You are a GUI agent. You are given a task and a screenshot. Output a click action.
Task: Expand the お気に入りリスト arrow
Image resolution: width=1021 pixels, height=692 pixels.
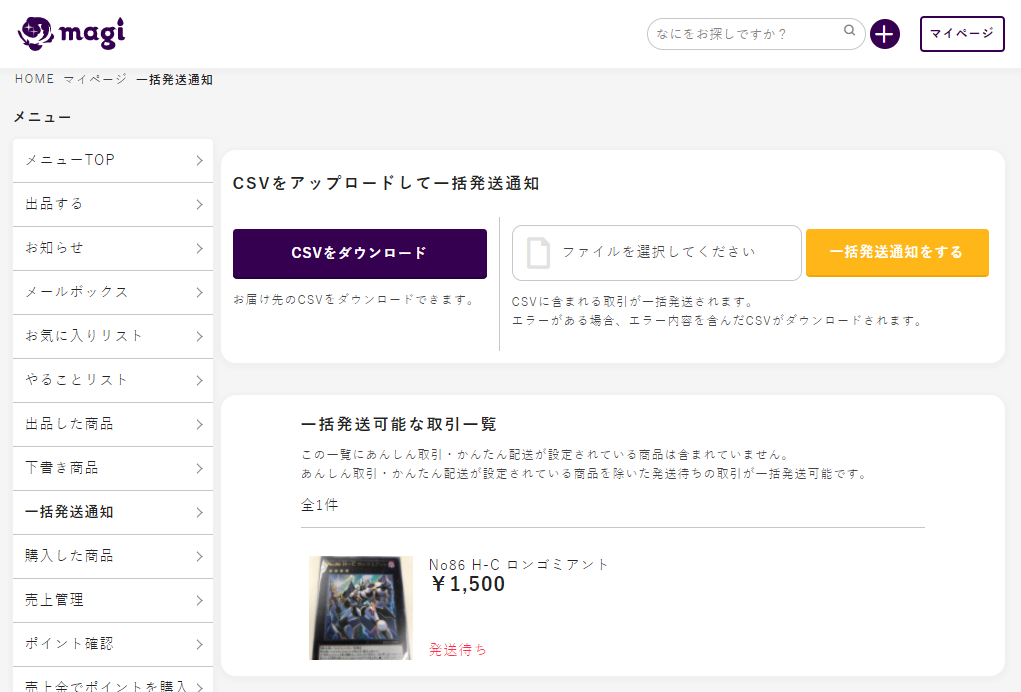pos(199,337)
